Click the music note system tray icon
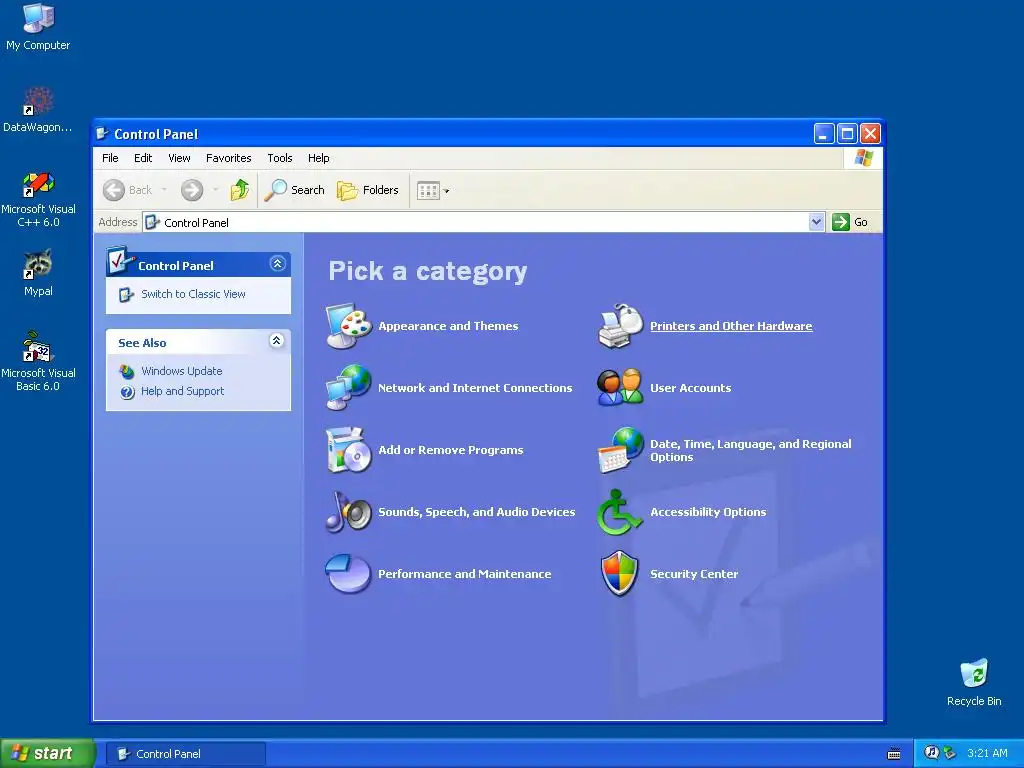 pos(931,753)
